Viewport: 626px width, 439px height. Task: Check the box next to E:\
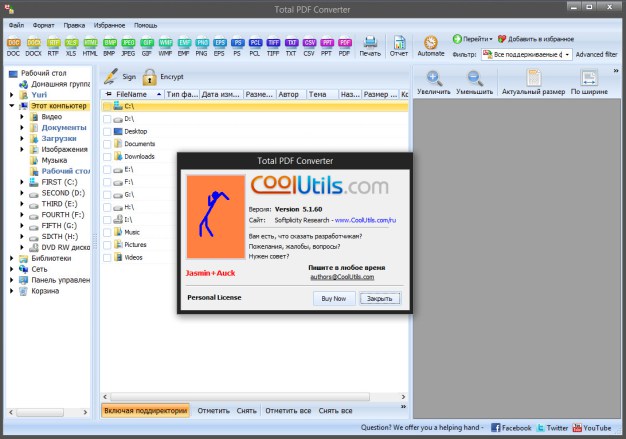(107, 170)
